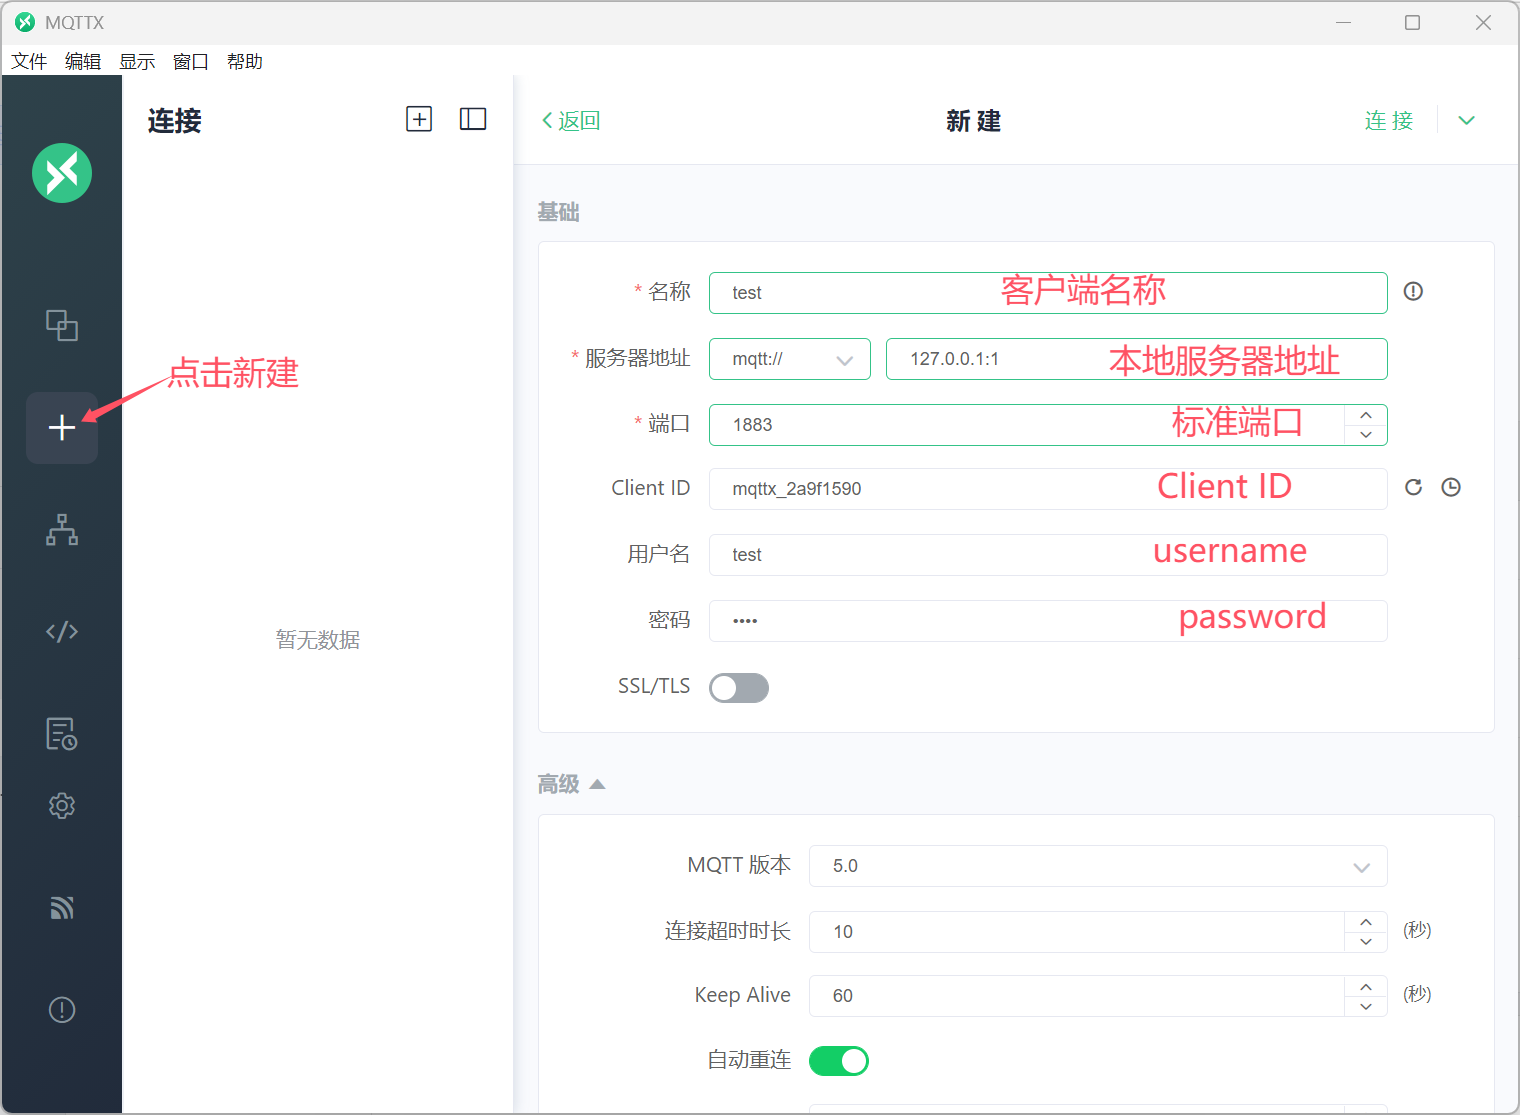This screenshot has height=1115, width=1520.
Task: Click the username input field
Action: (x=1048, y=555)
